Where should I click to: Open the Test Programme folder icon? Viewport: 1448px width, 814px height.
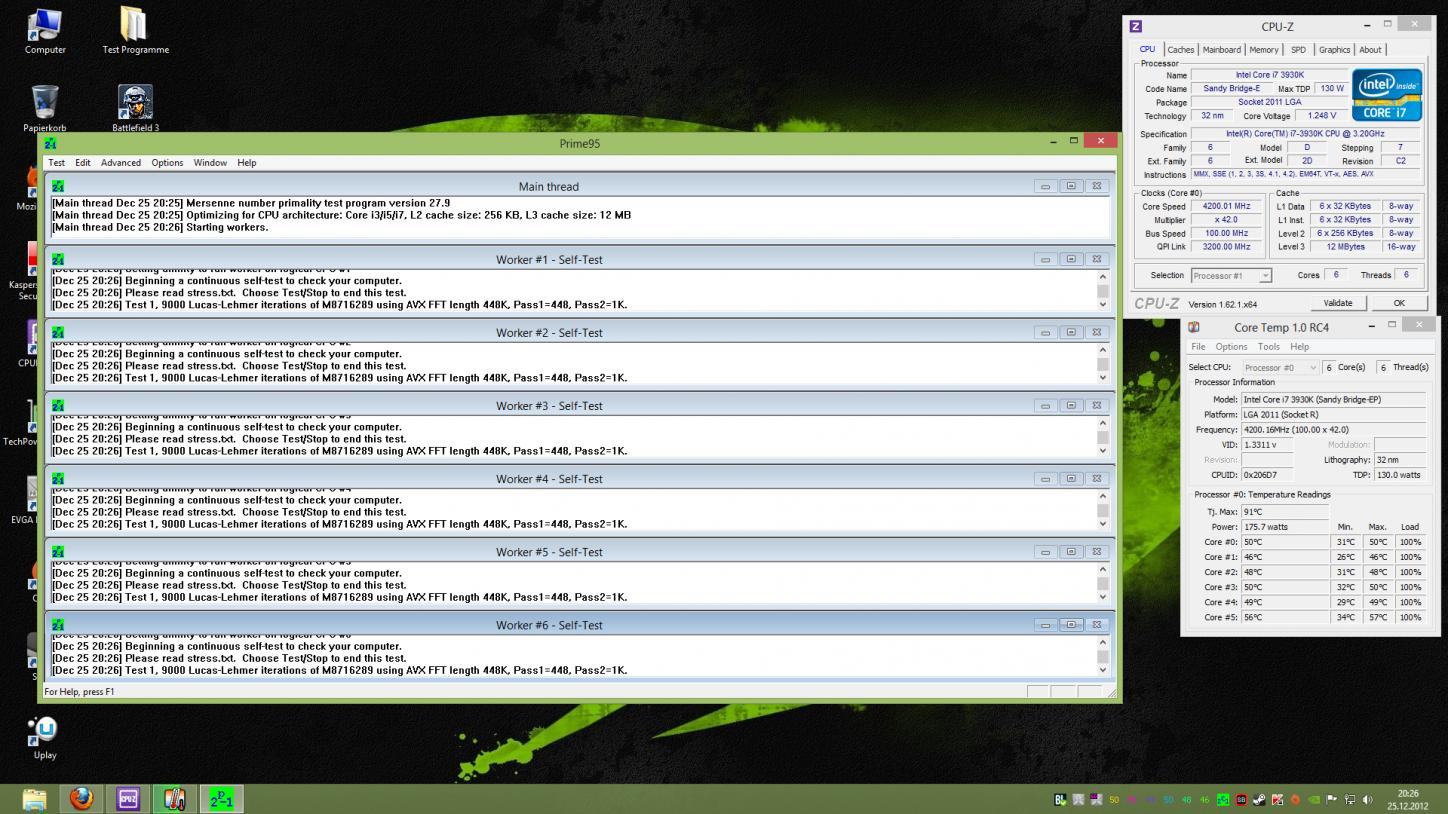pyautogui.click(x=135, y=25)
